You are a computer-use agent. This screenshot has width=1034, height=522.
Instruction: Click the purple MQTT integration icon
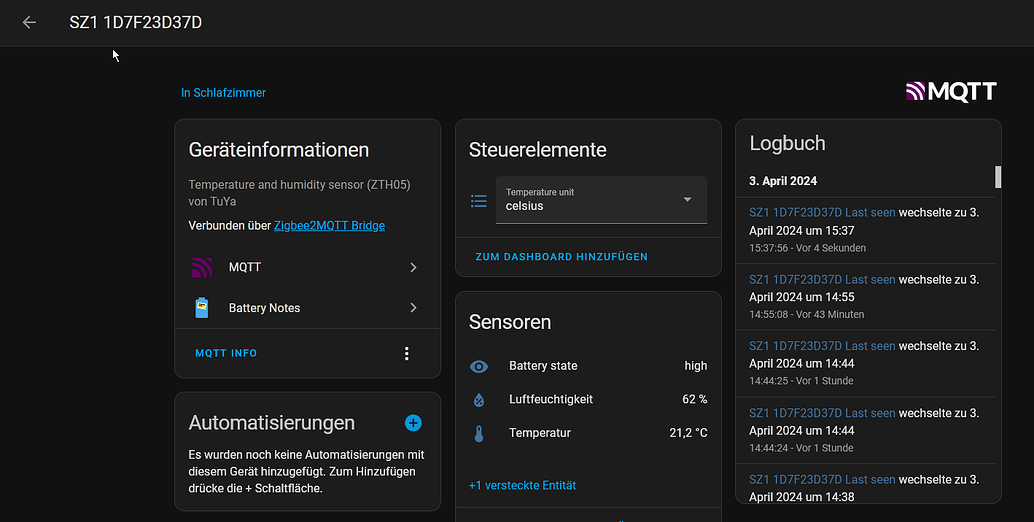pos(202,268)
